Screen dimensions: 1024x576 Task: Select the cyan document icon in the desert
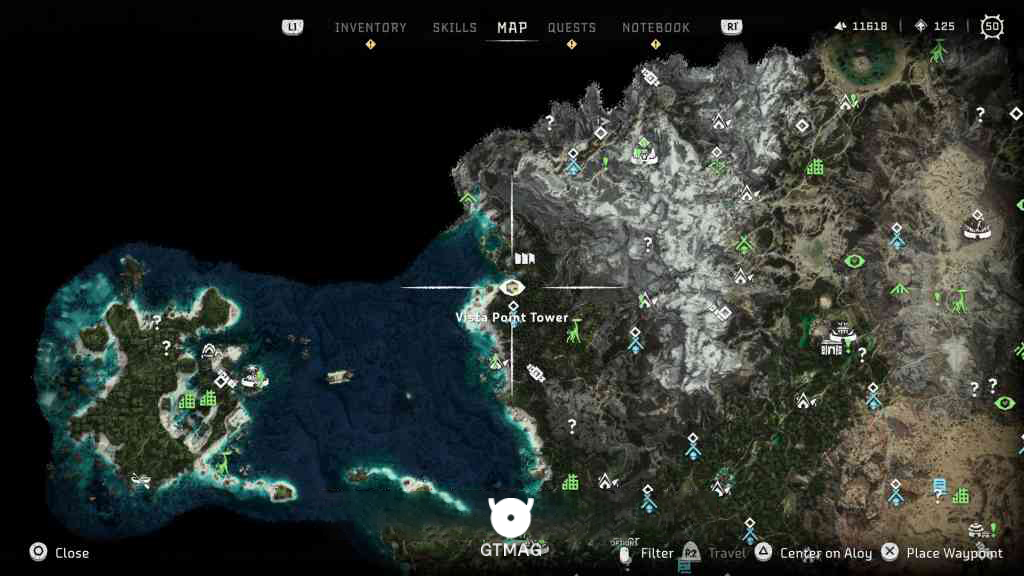(x=939, y=485)
